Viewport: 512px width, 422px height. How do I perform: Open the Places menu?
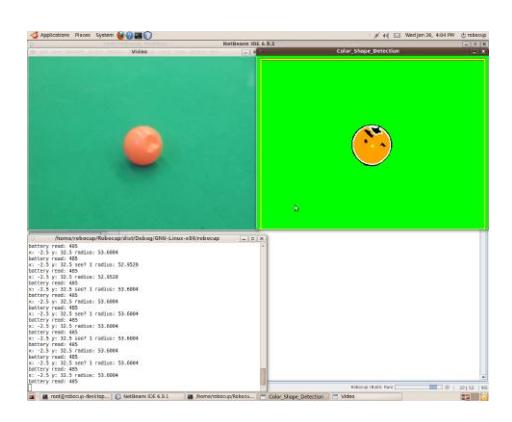[83, 35]
